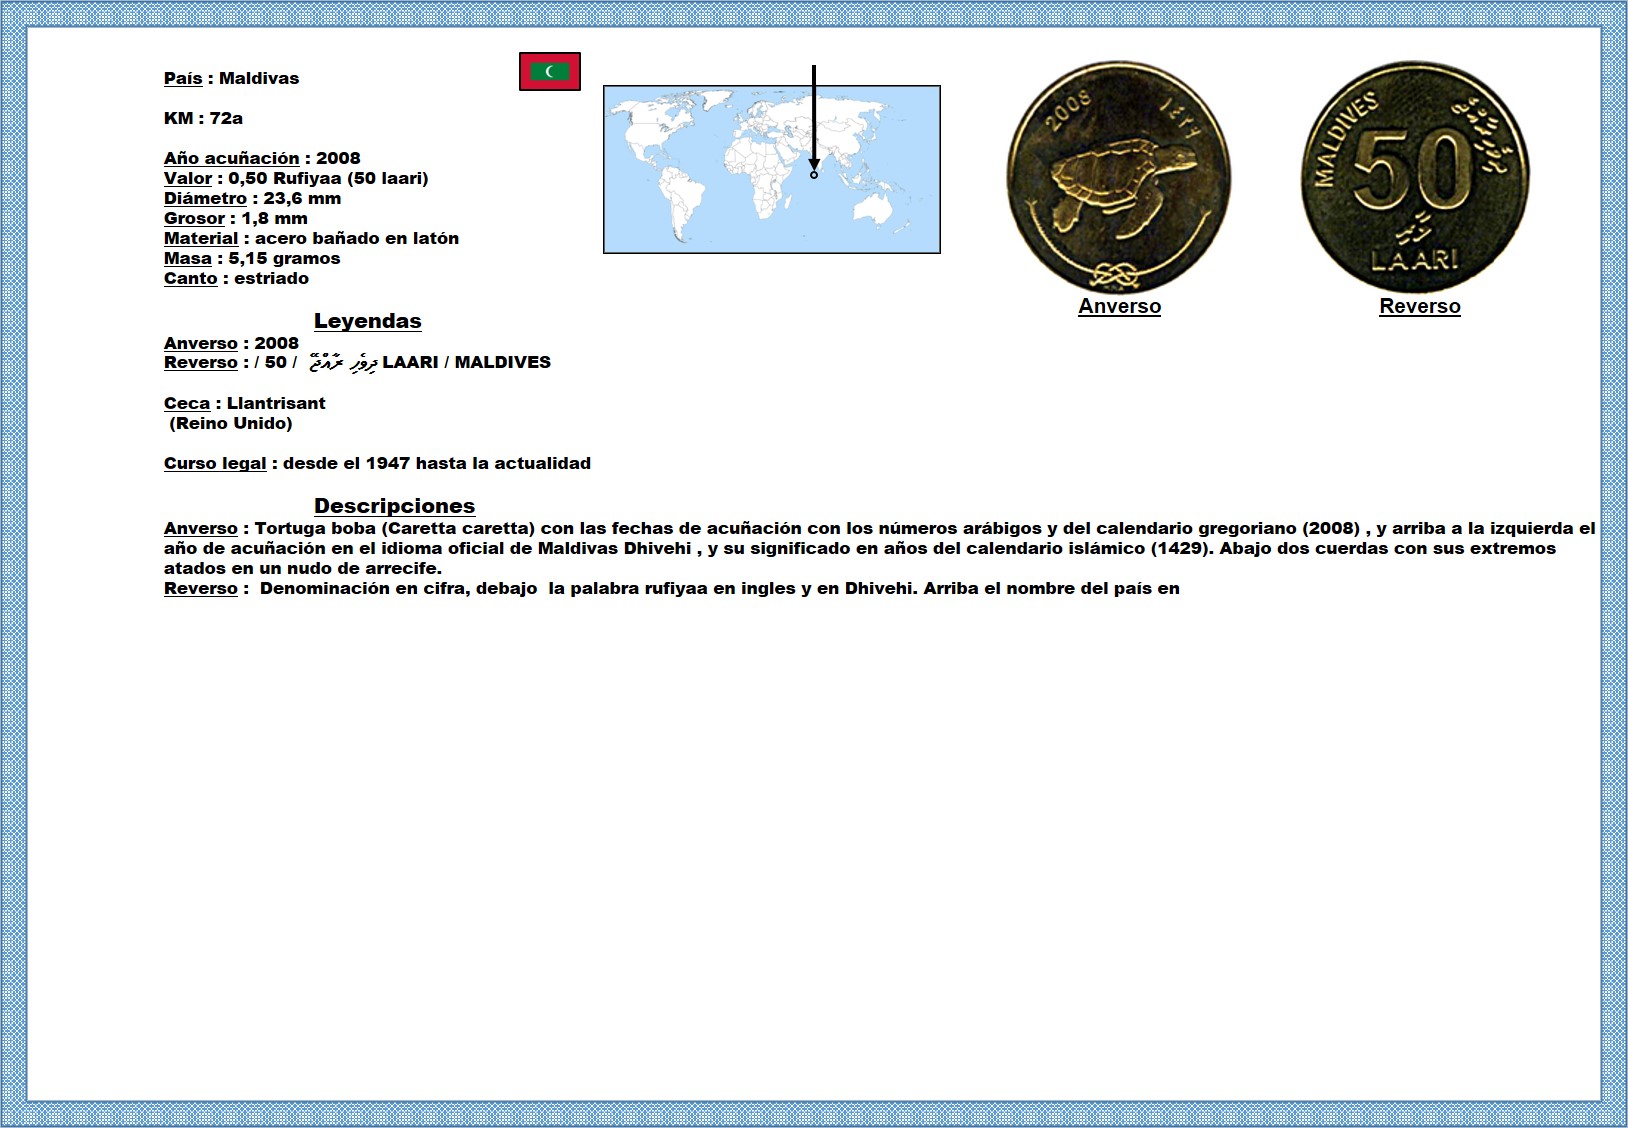Click the "País : Maldivas" line
Viewport: 1628px width, 1128px height.
231,78
